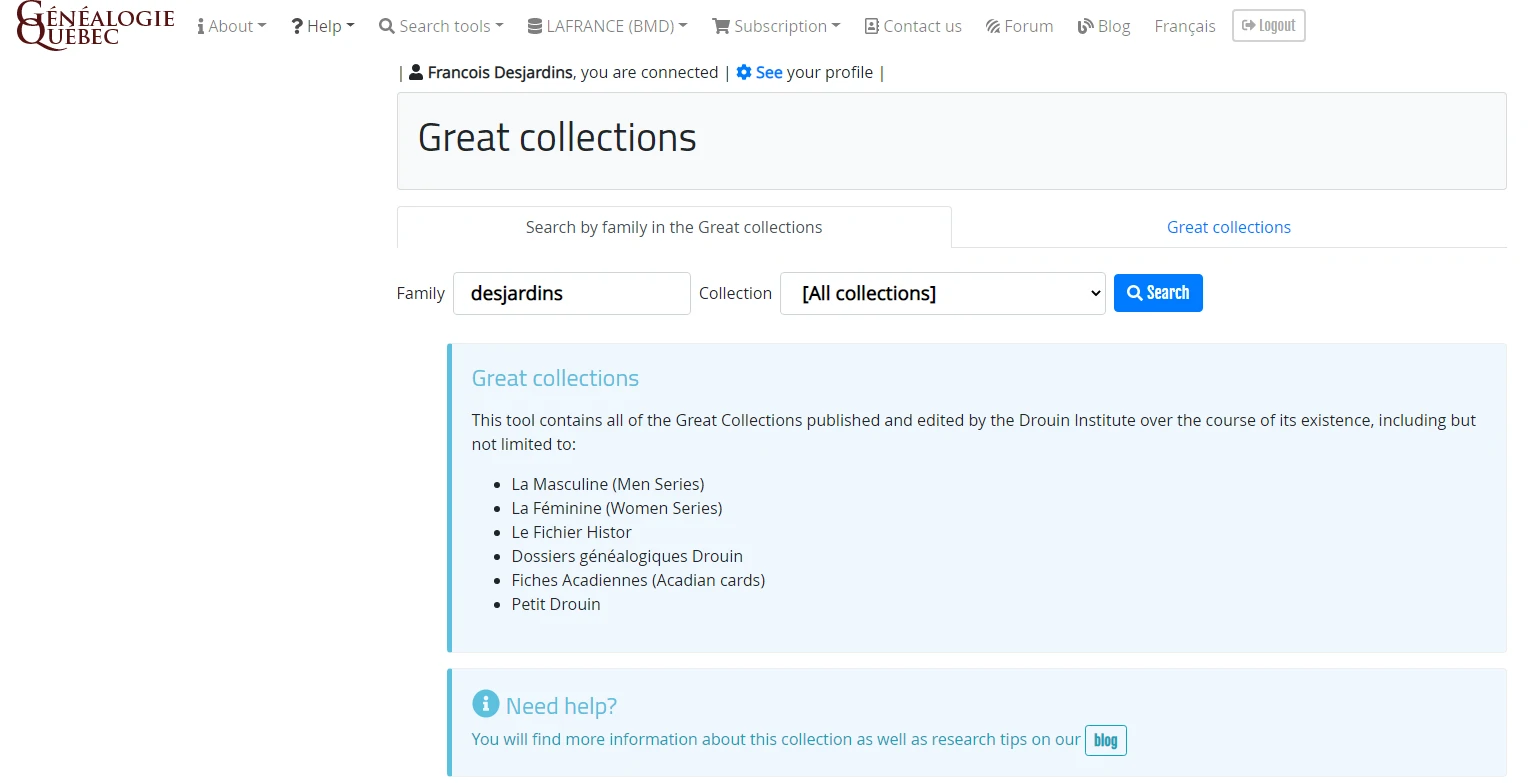Screen dimensions: 1540x783
Task: Open the Blog in navigation bar
Action: 1104,26
